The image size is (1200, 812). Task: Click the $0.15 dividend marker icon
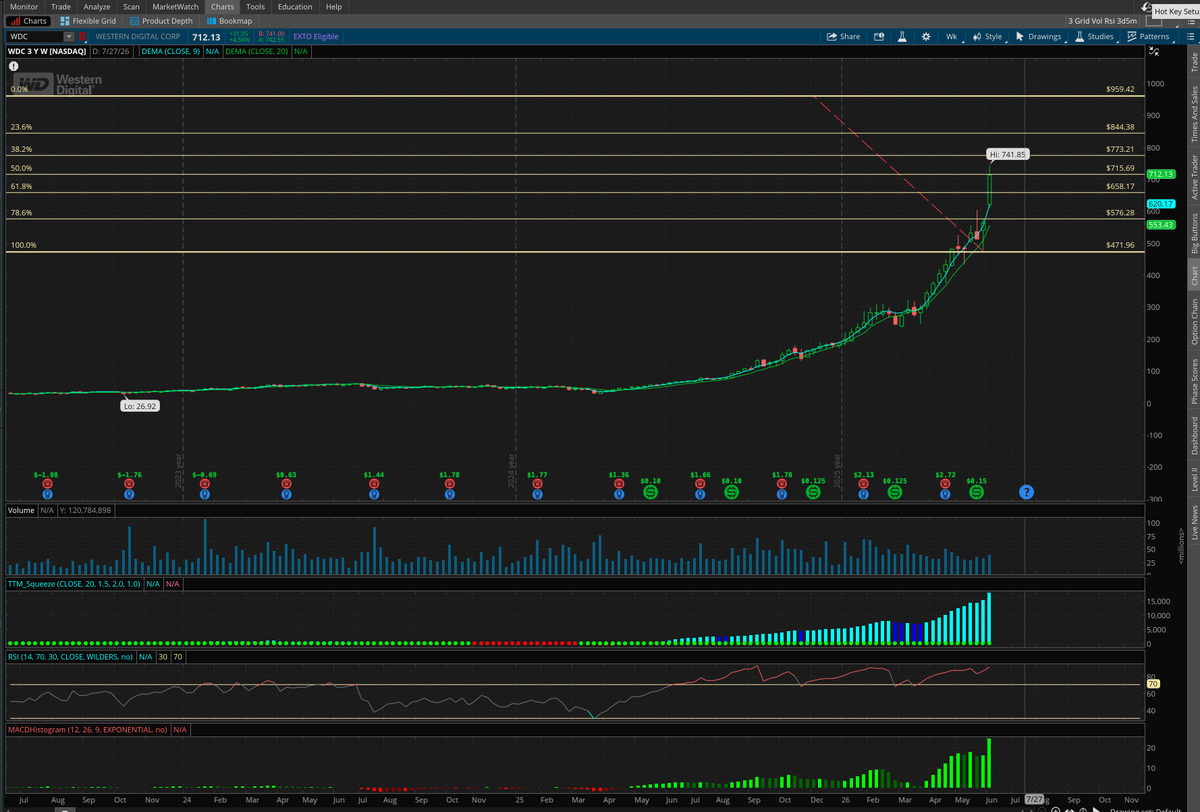[976, 492]
